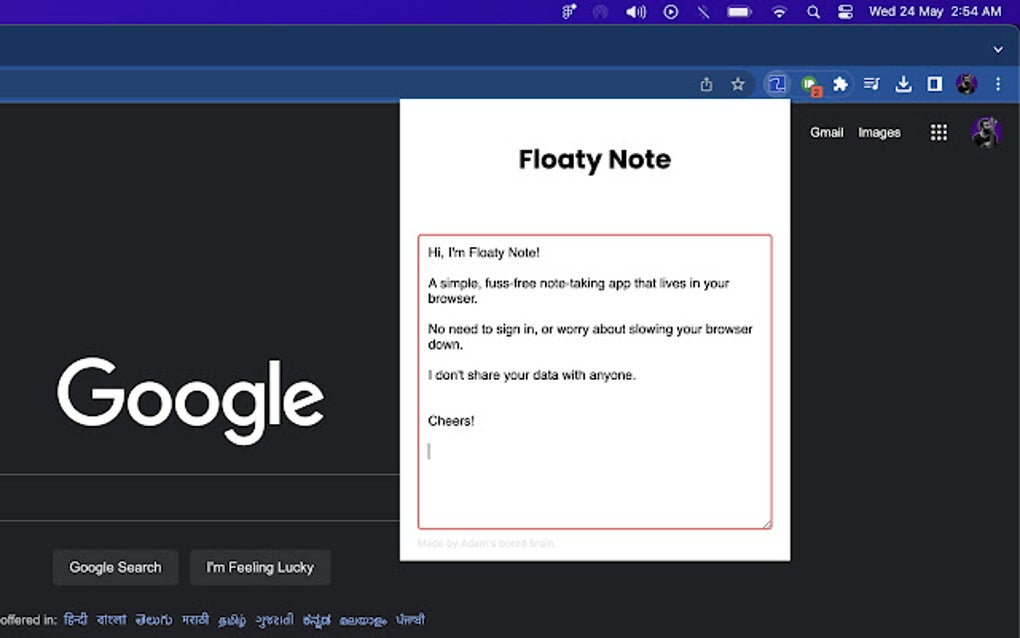Click the I'm Feeling Lucky button
This screenshot has height=638, width=1020.
click(x=260, y=567)
